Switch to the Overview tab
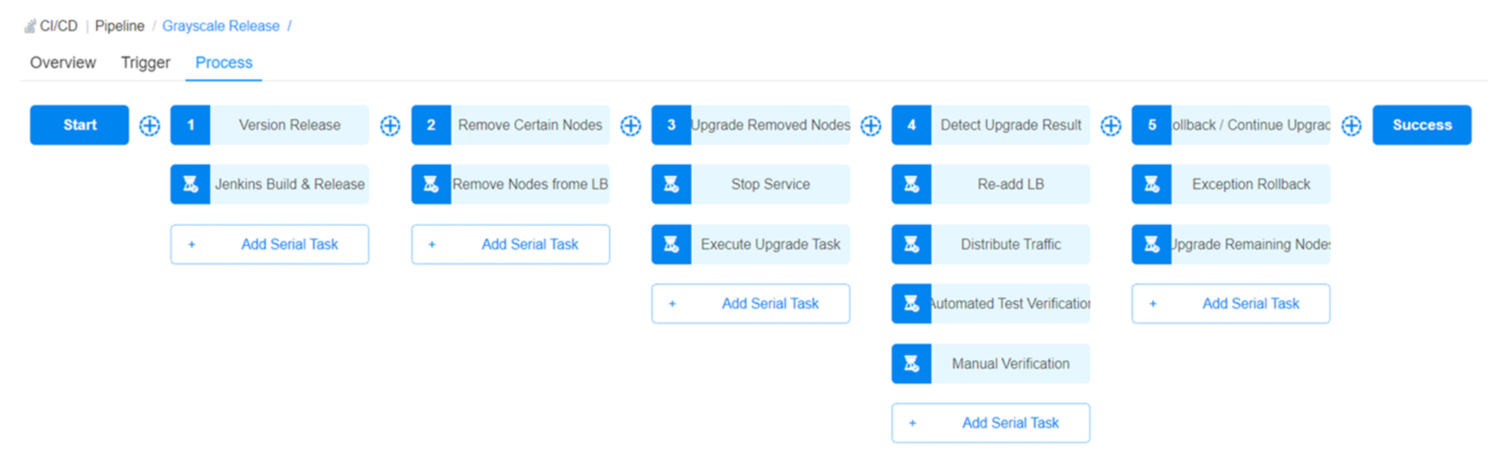 pyautogui.click(x=63, y=62)
